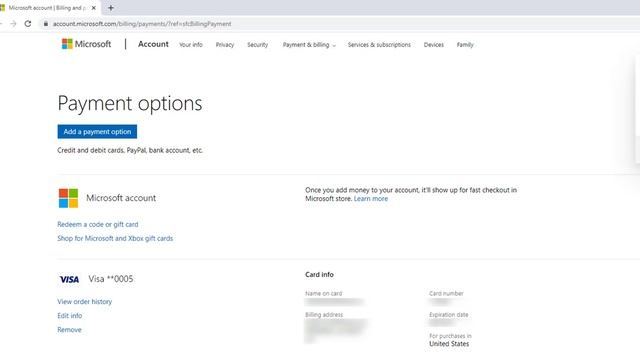Click the Account header link
Viewport: 640px width, 360px height.
click(x=153, y=44)
